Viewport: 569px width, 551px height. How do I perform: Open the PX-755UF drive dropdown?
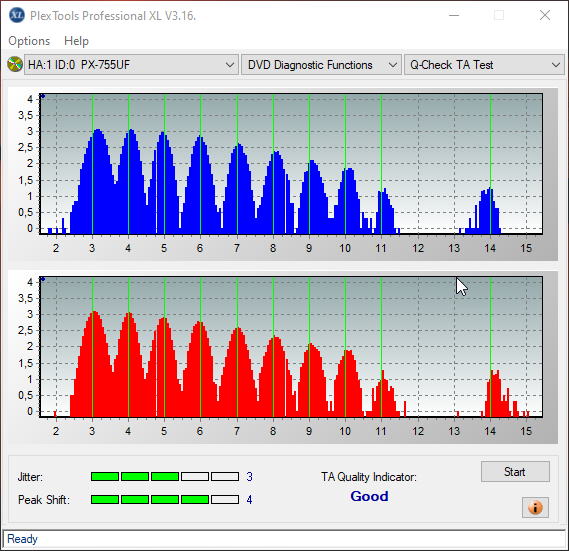point(131,65)
